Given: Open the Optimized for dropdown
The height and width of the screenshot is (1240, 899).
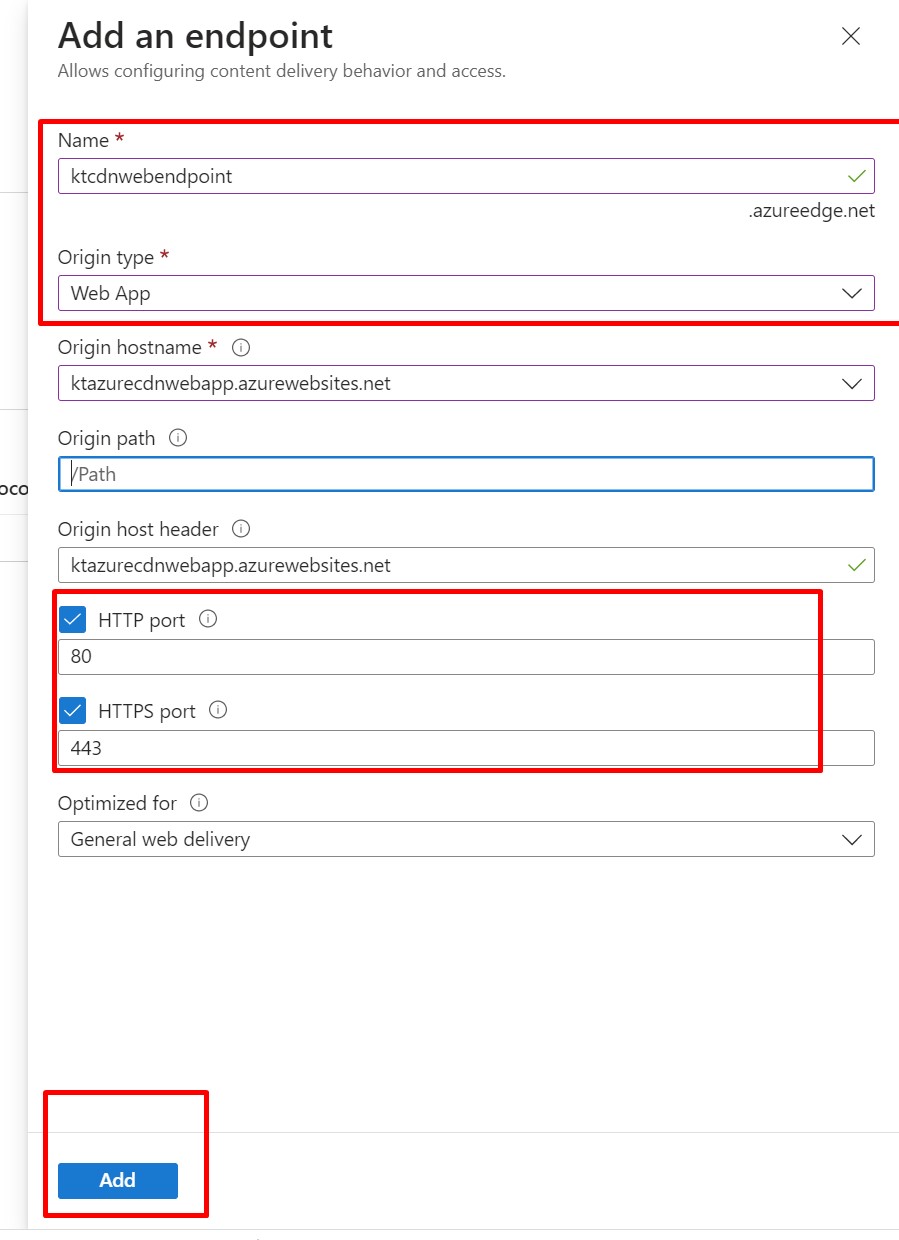Looking at the screenshot, I should pos(466,839).
